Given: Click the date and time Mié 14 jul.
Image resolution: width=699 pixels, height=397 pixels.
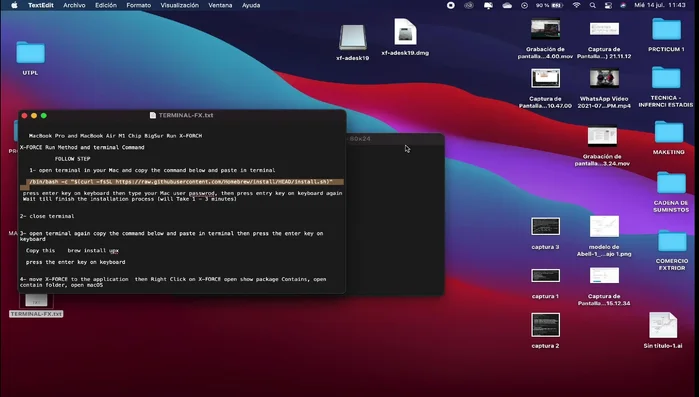Looking at the screenshot, I should 660,5.
